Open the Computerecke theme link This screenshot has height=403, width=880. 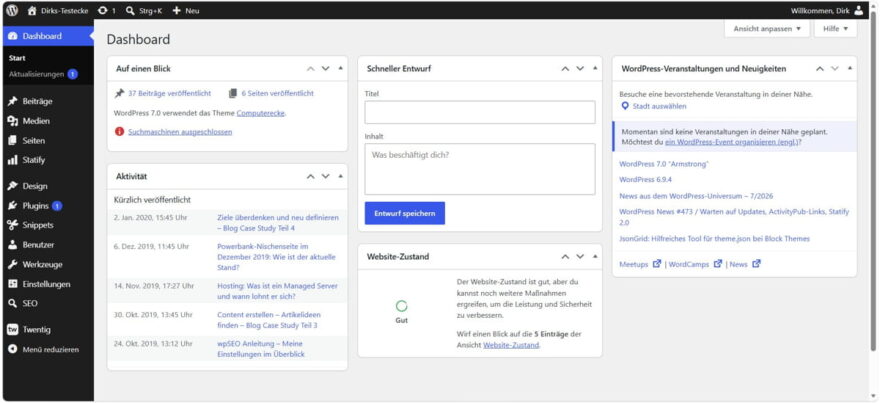click(260, 113)
